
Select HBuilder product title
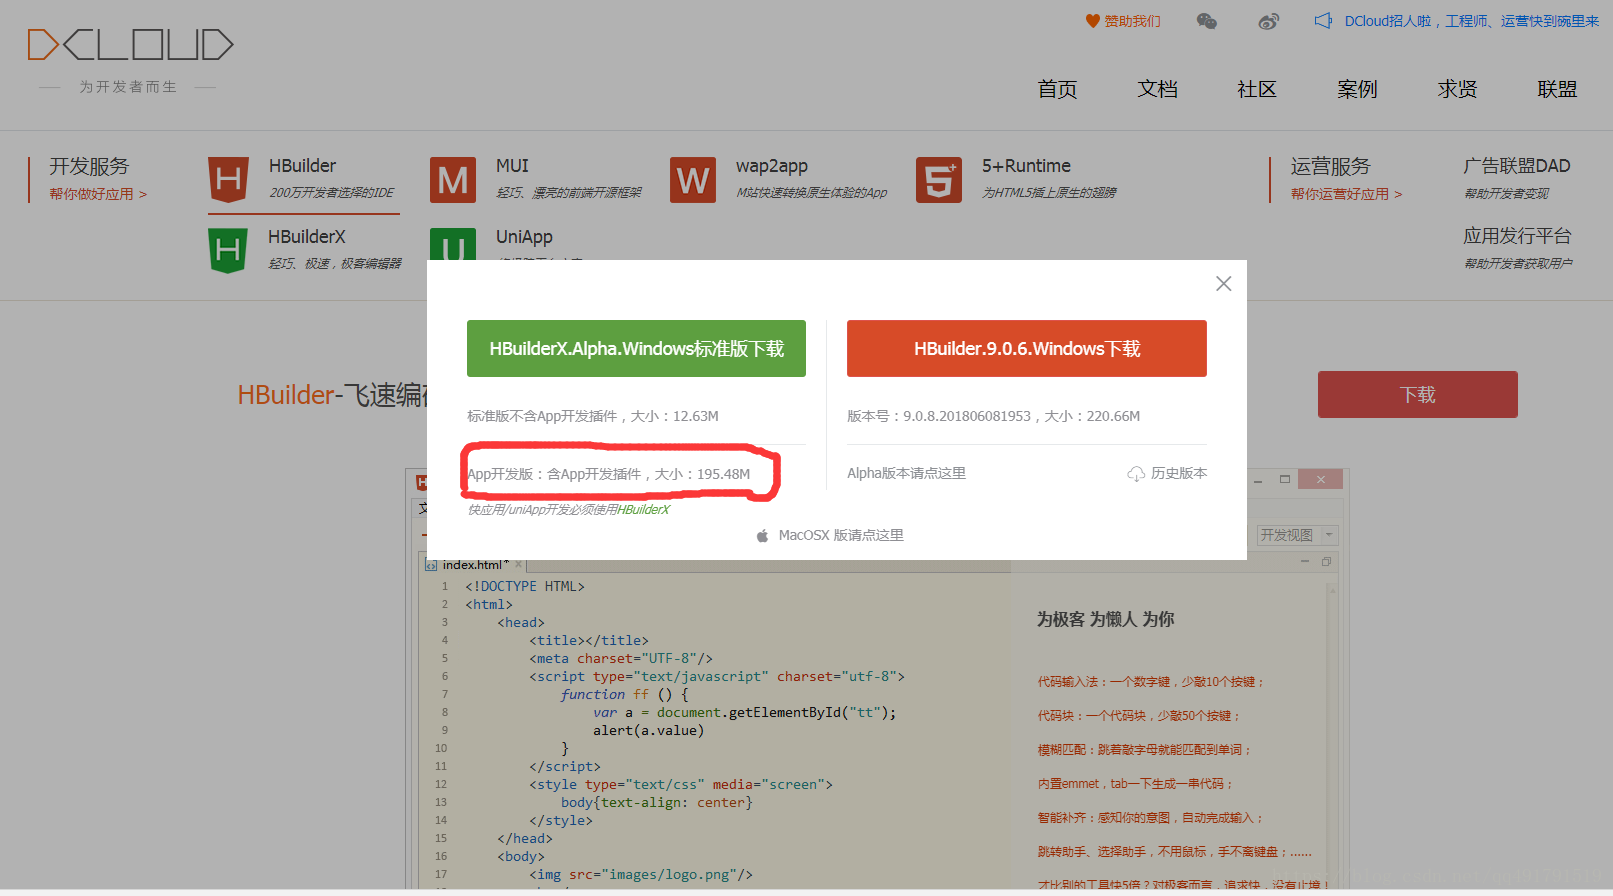click(302, 166)
